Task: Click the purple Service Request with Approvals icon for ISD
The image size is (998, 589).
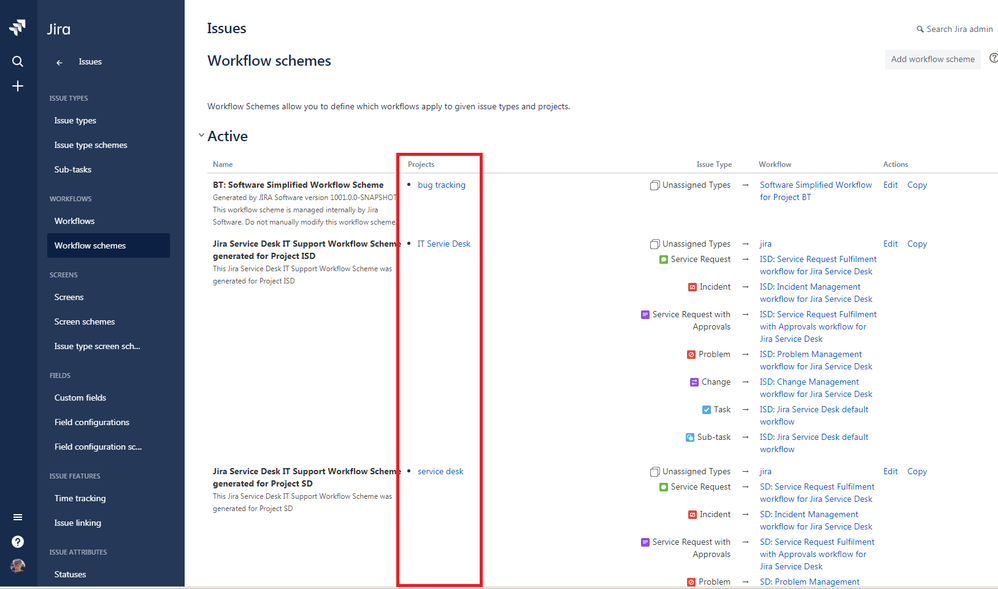Action: point(645,315)
